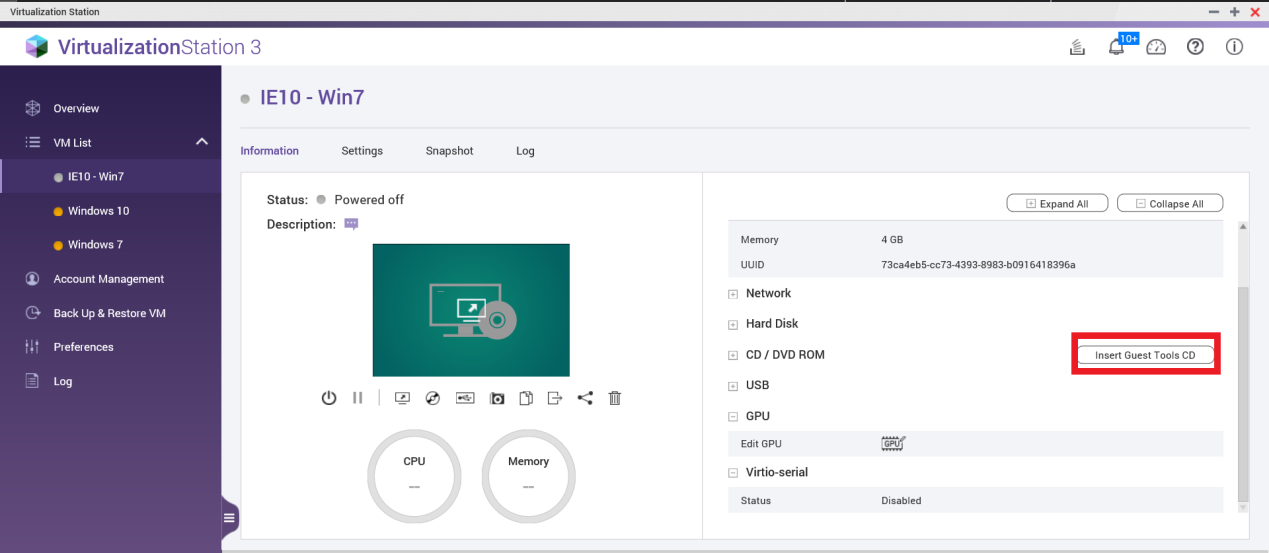This screenshot has height=553, width=1269.
Task: Click the Virtio-serial Disabled status text
Action: pyautogui.click(x=901, y=500)
